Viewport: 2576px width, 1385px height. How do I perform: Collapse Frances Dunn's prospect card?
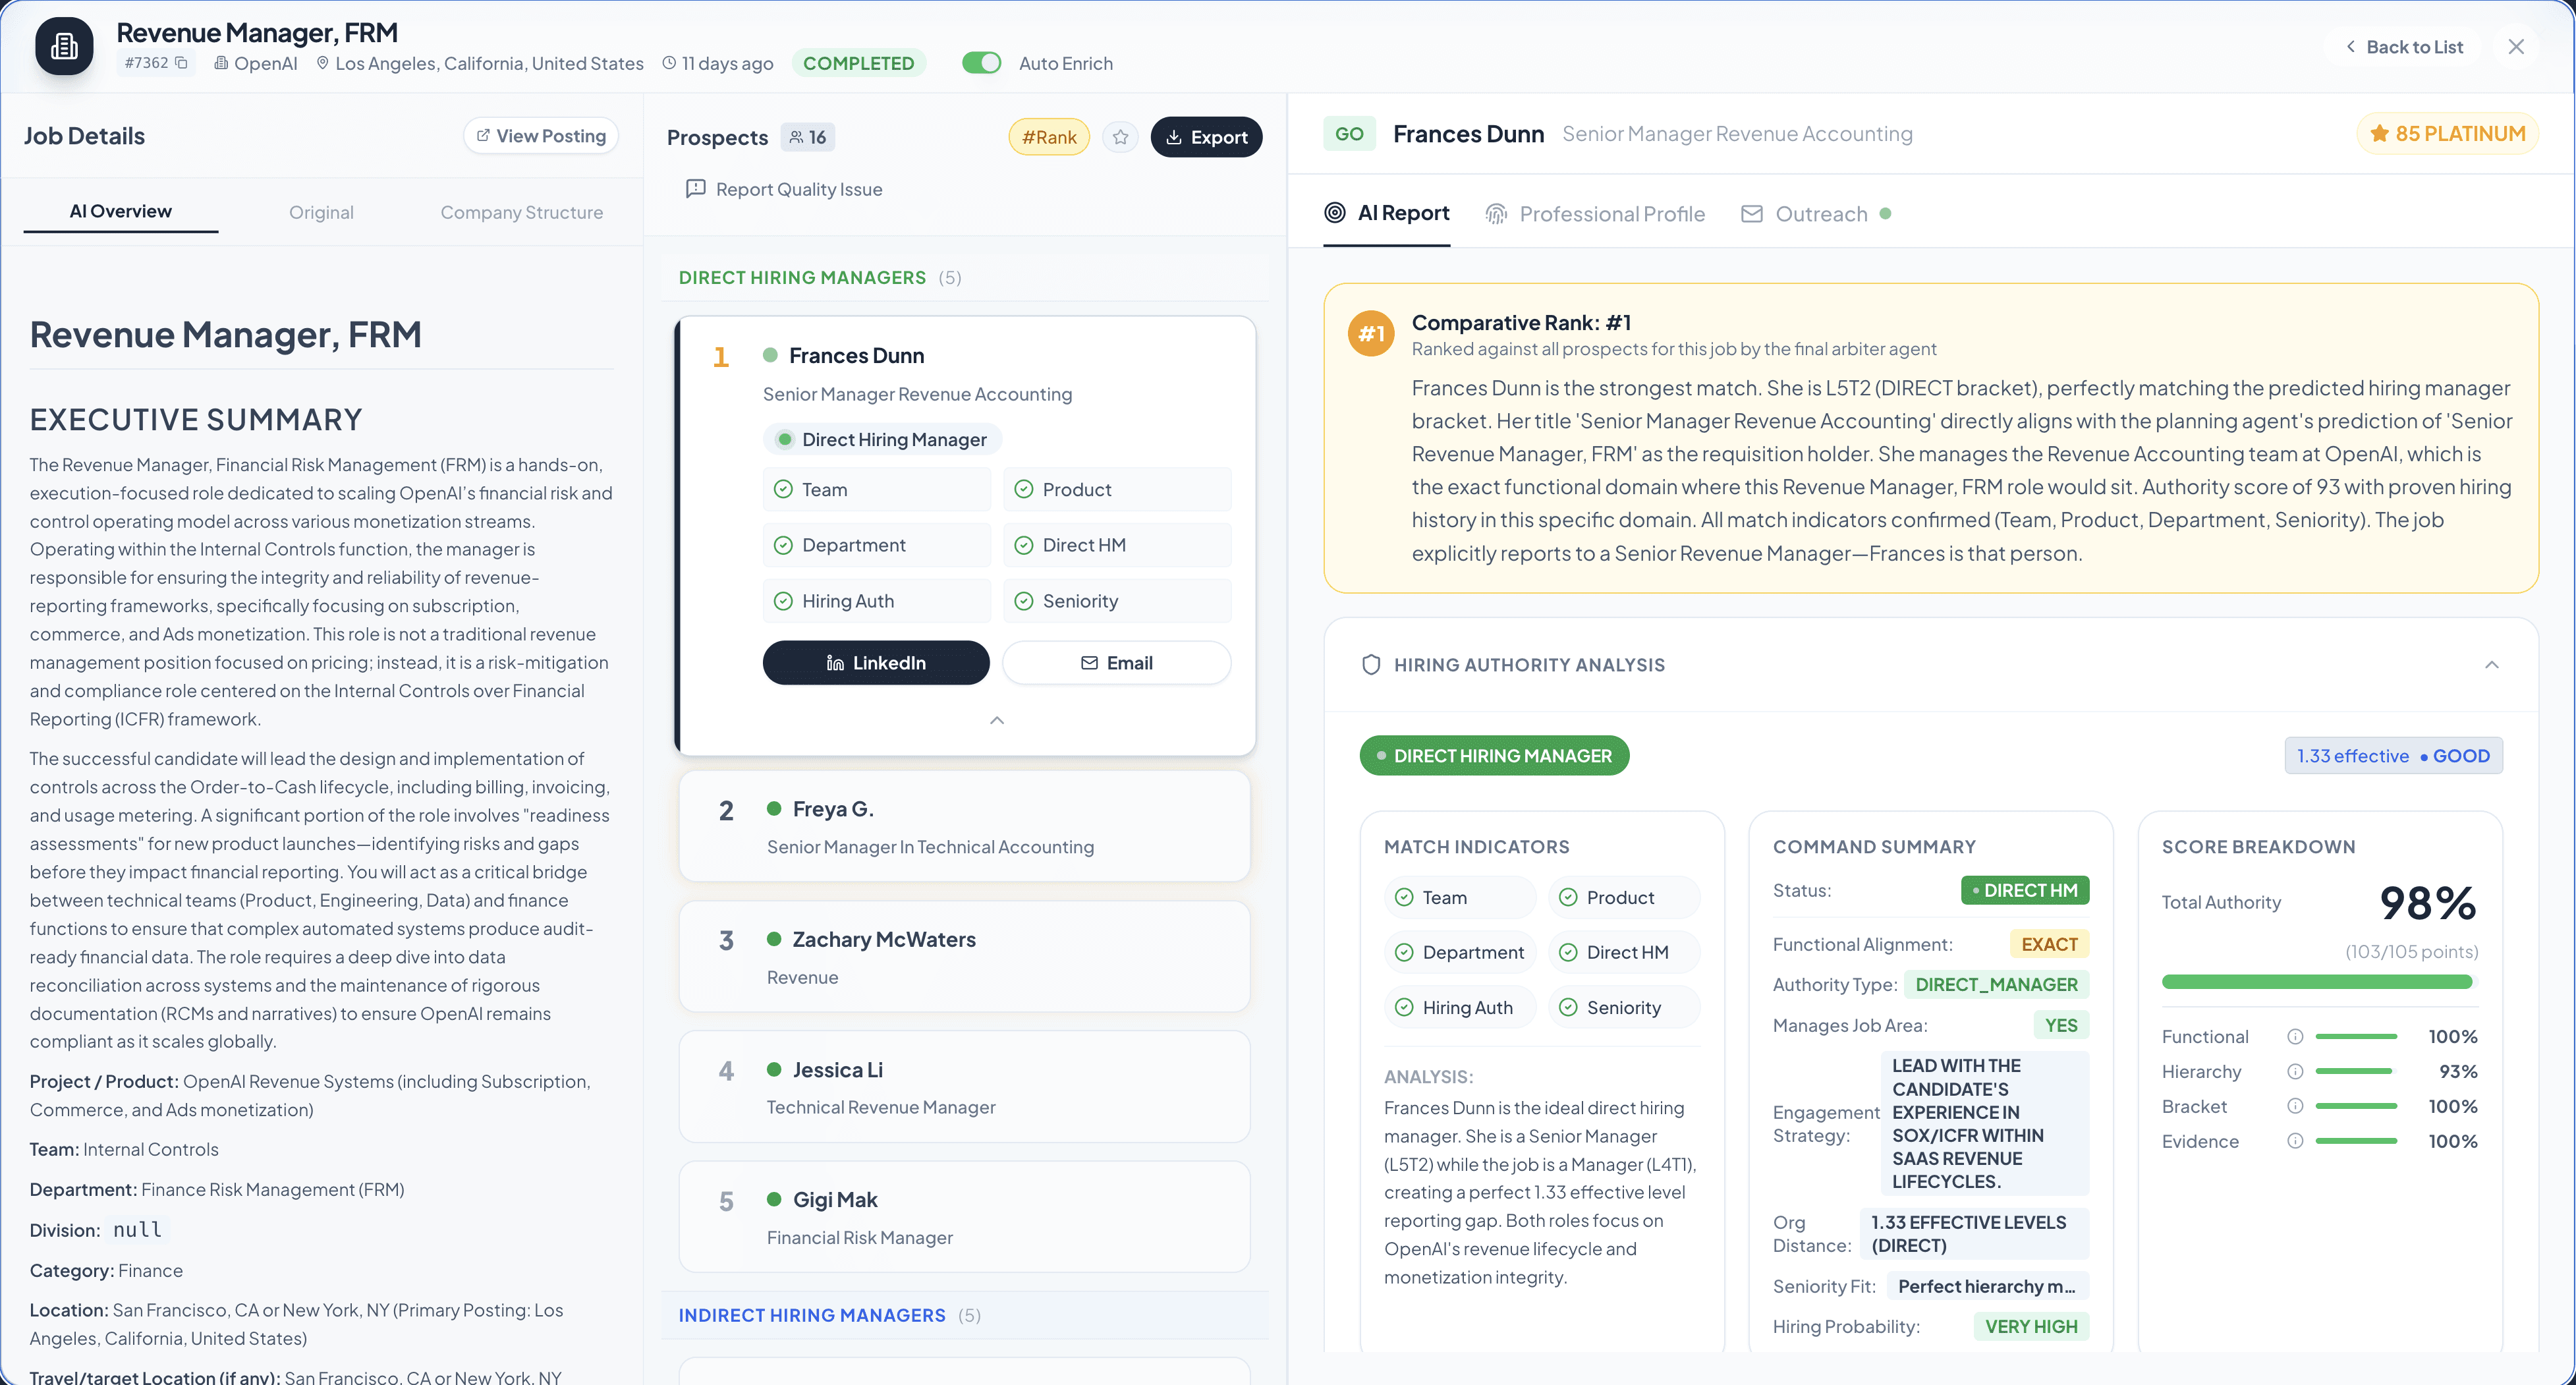click(996, 720)
